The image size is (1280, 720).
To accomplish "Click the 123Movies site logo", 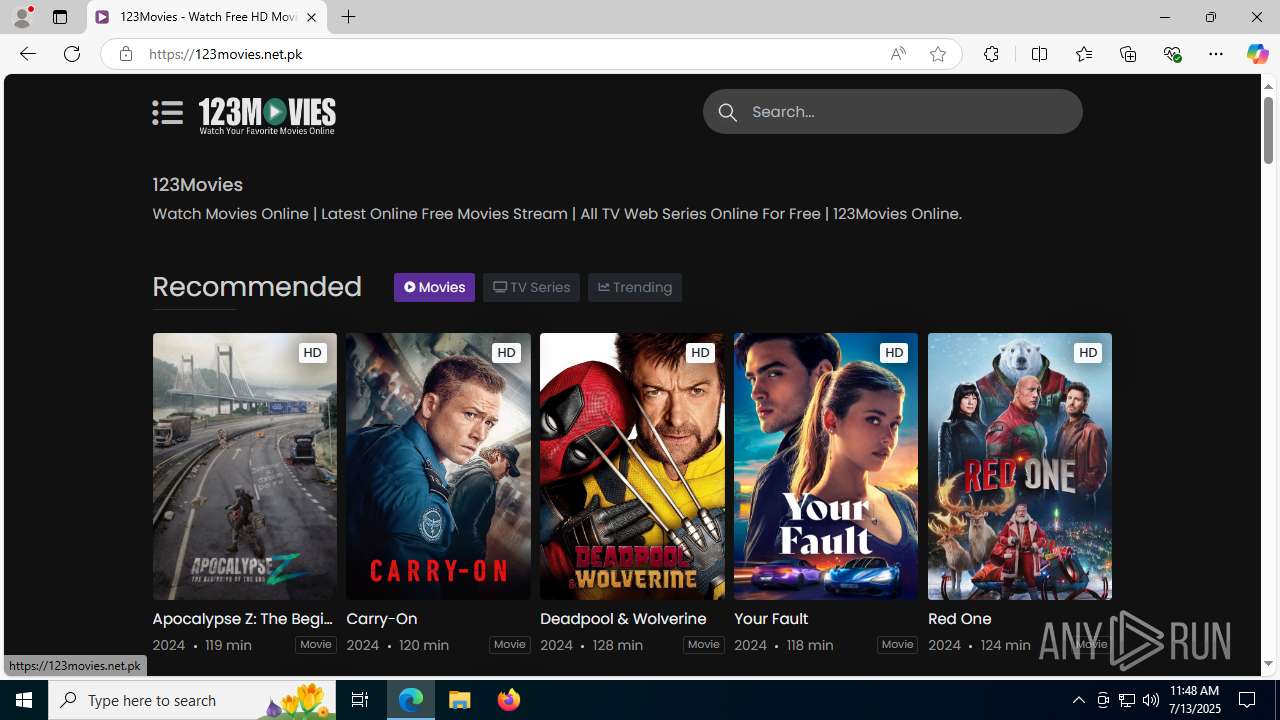I will [267, 115].
